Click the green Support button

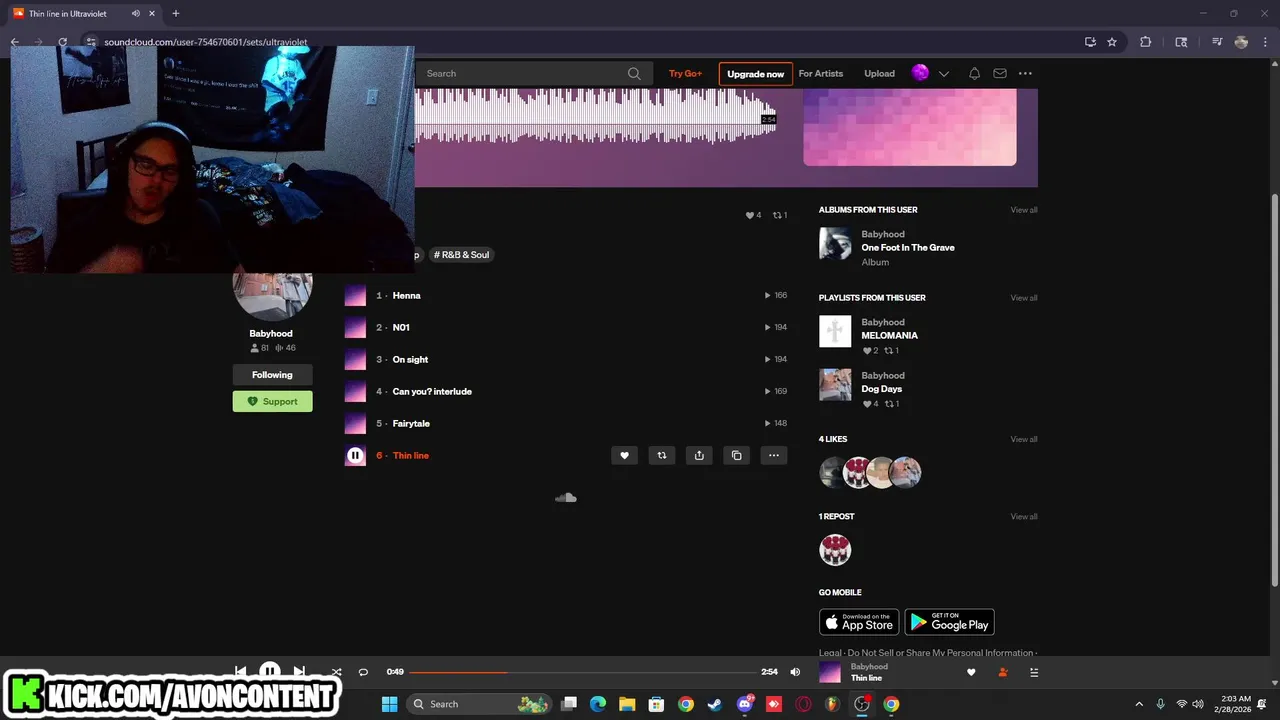pos(272,401)
